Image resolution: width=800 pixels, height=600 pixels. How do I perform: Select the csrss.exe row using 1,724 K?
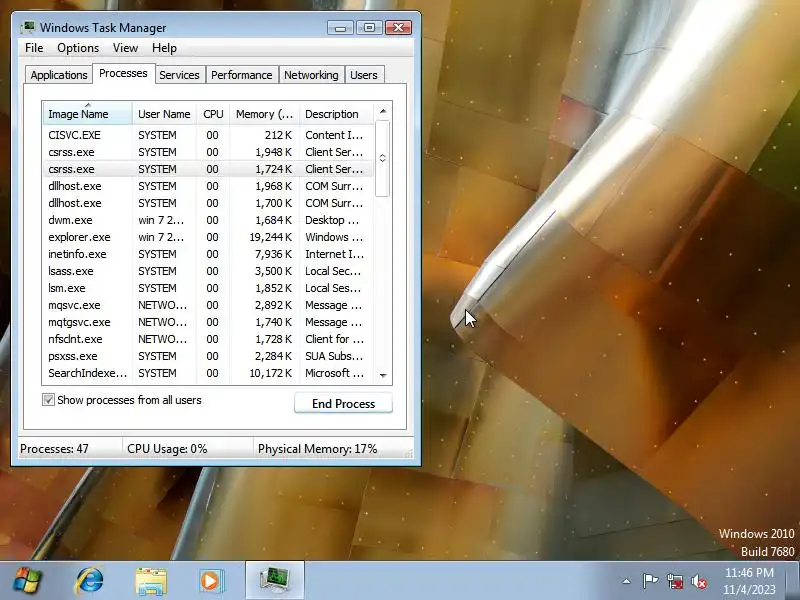click(x=208, y=169)
